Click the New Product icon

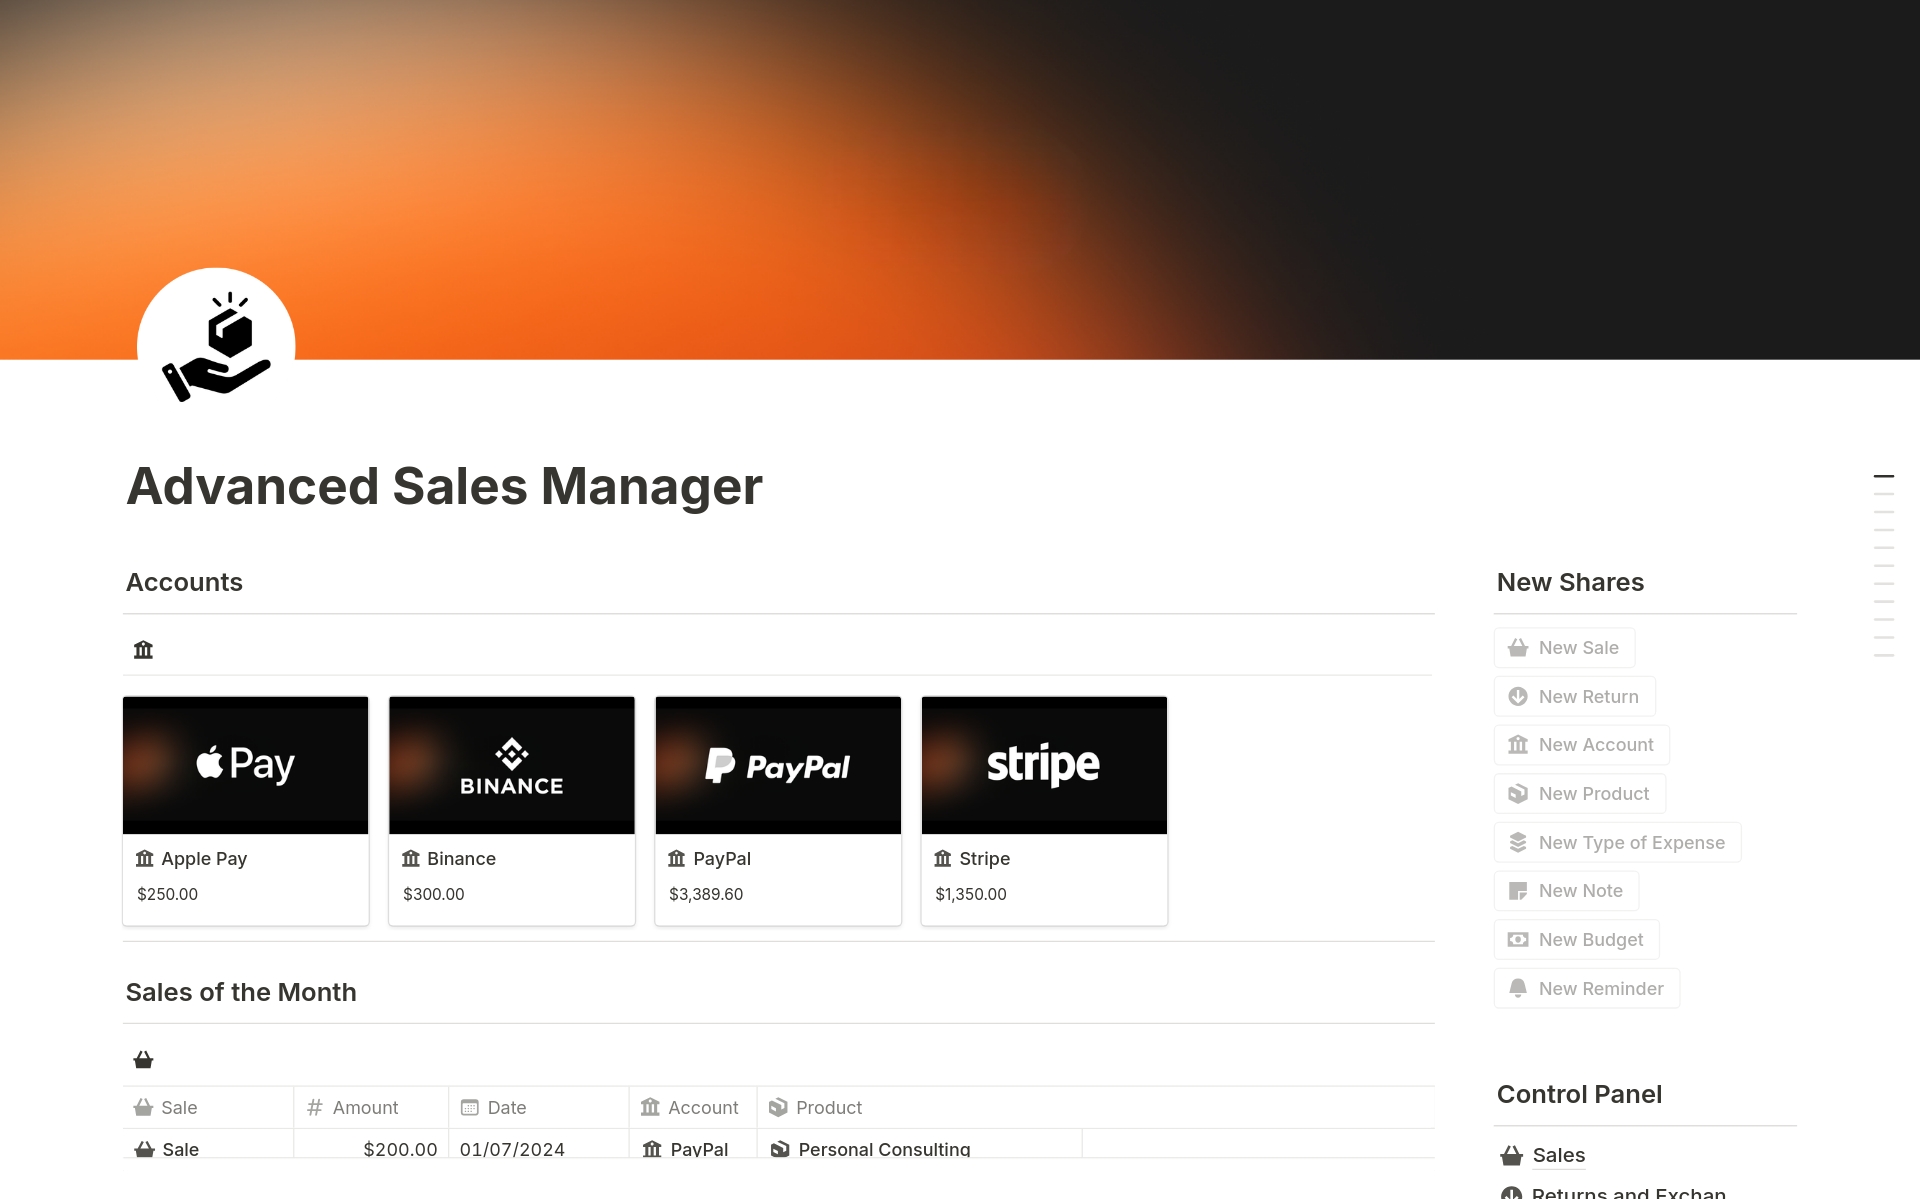[1519, 792]
